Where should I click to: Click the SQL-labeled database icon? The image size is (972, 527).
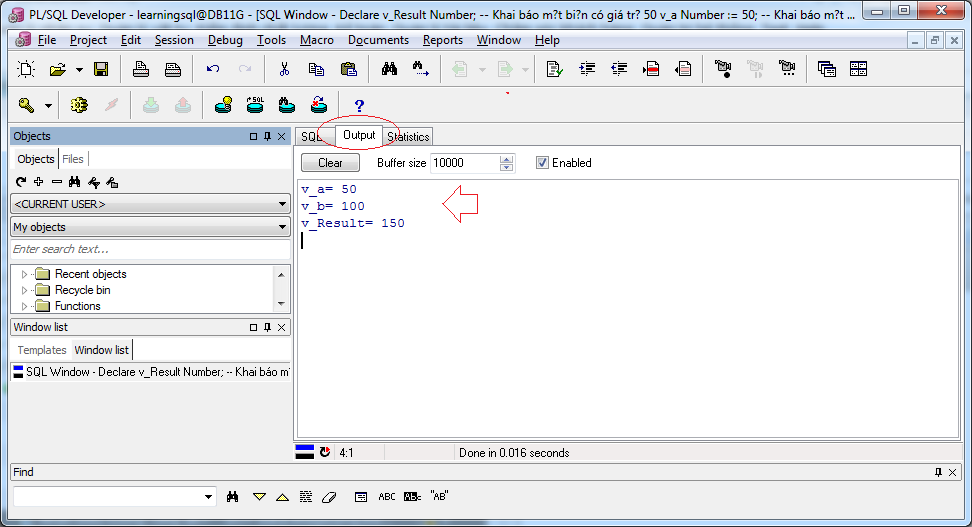(x=255, y=105)
